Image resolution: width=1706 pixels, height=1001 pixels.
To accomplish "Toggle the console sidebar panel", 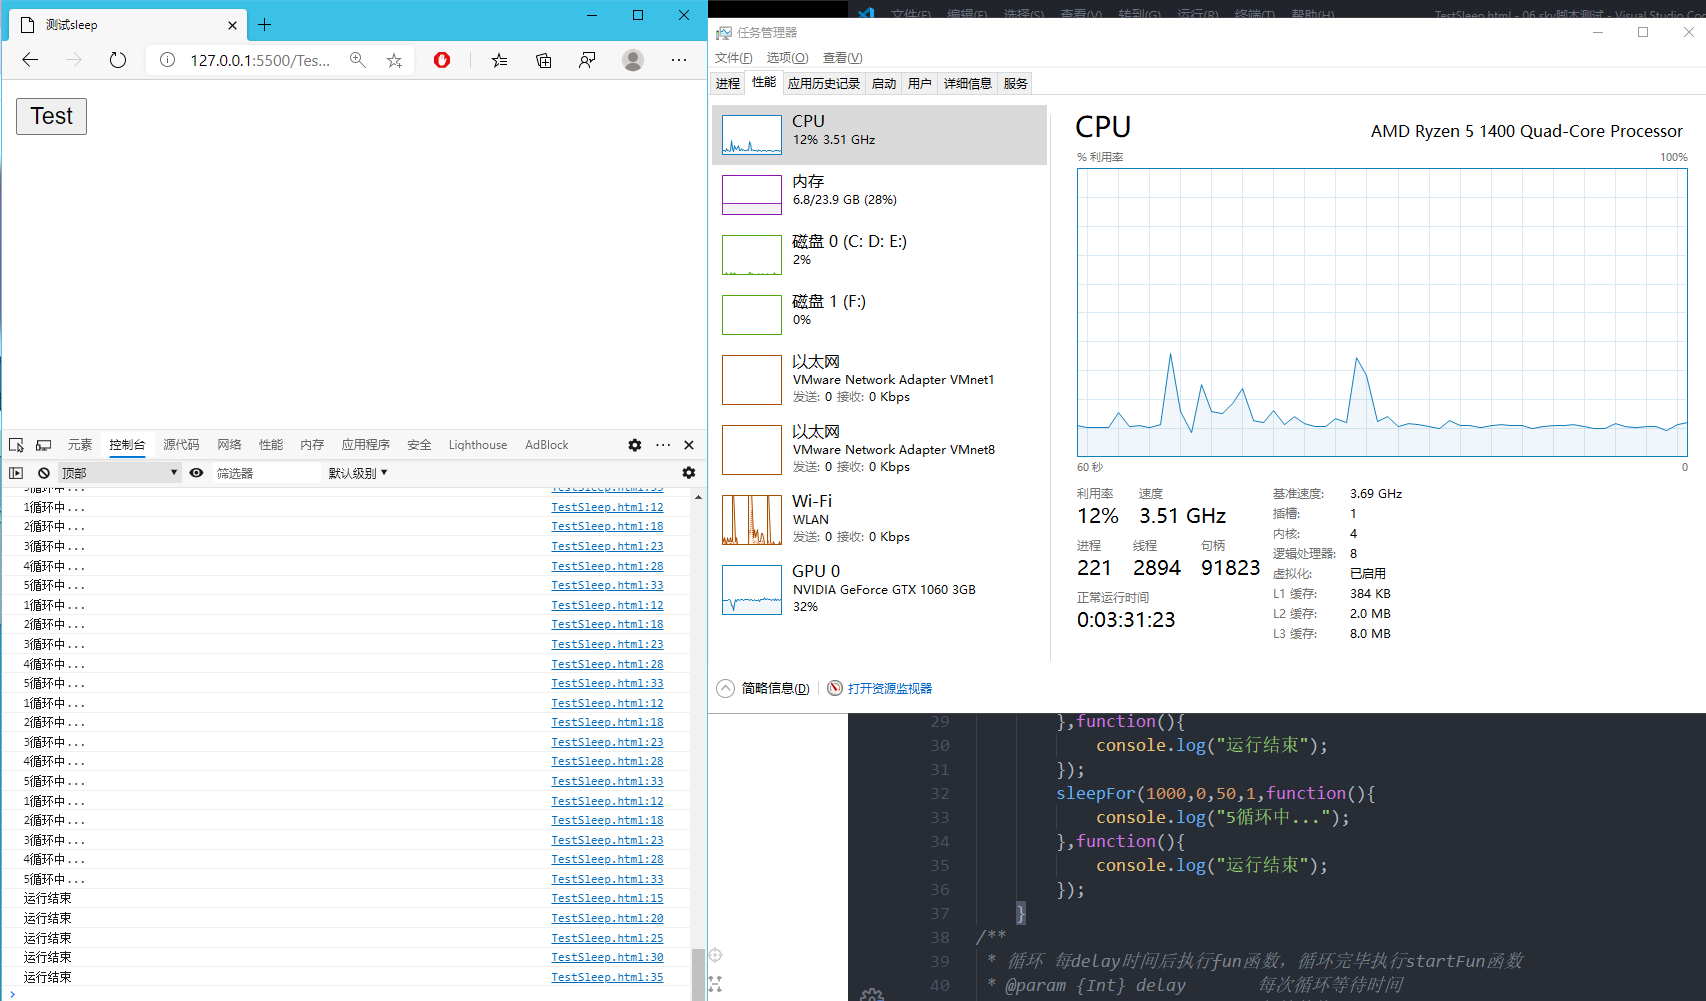I will 15,472.
